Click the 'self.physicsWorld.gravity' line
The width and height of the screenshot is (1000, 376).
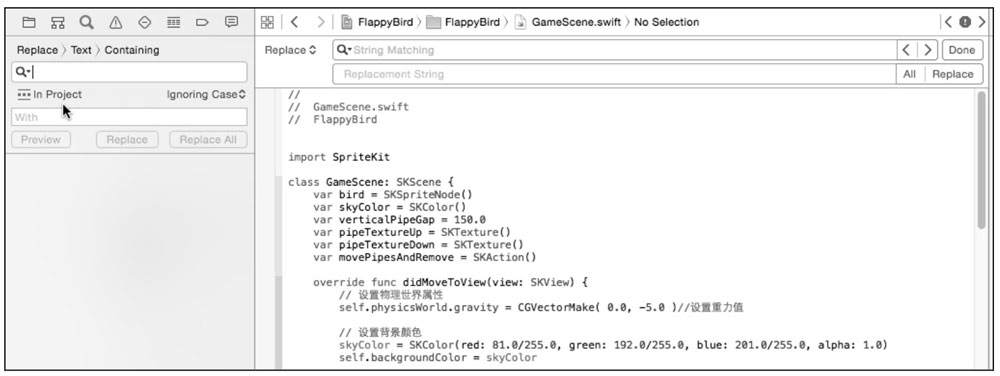pyautogui.click(x=541, y=308)
